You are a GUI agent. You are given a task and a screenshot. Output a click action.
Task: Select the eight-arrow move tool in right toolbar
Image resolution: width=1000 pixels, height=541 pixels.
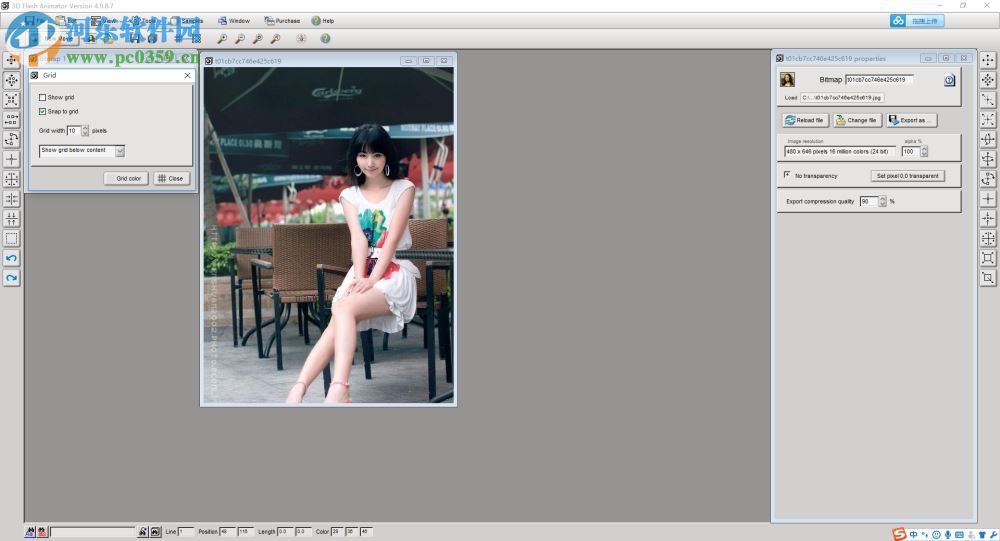tap(988, 80)
